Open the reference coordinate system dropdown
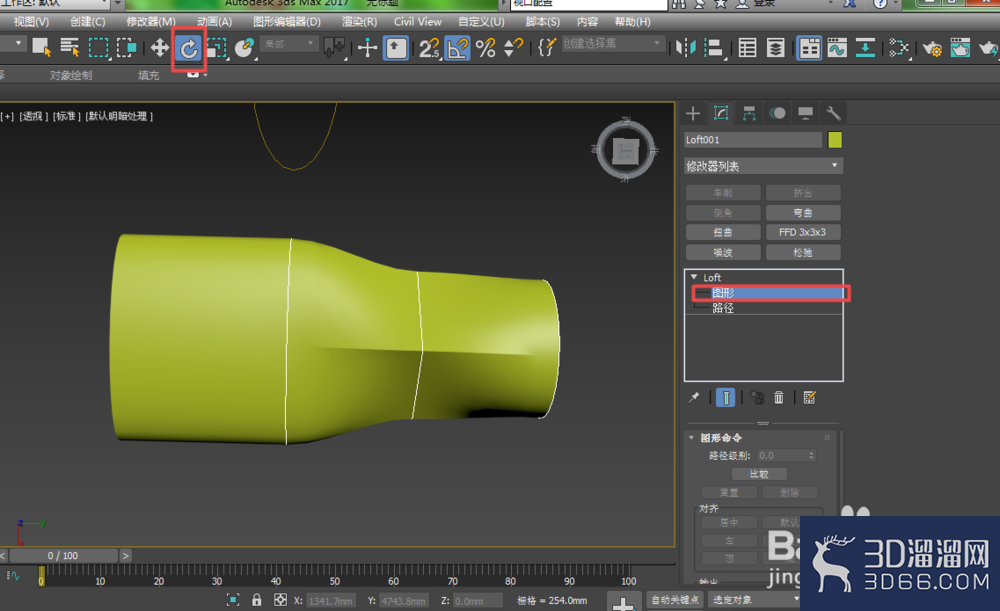Viewport: 1000px width, 611px height. (x=290, y=44)
